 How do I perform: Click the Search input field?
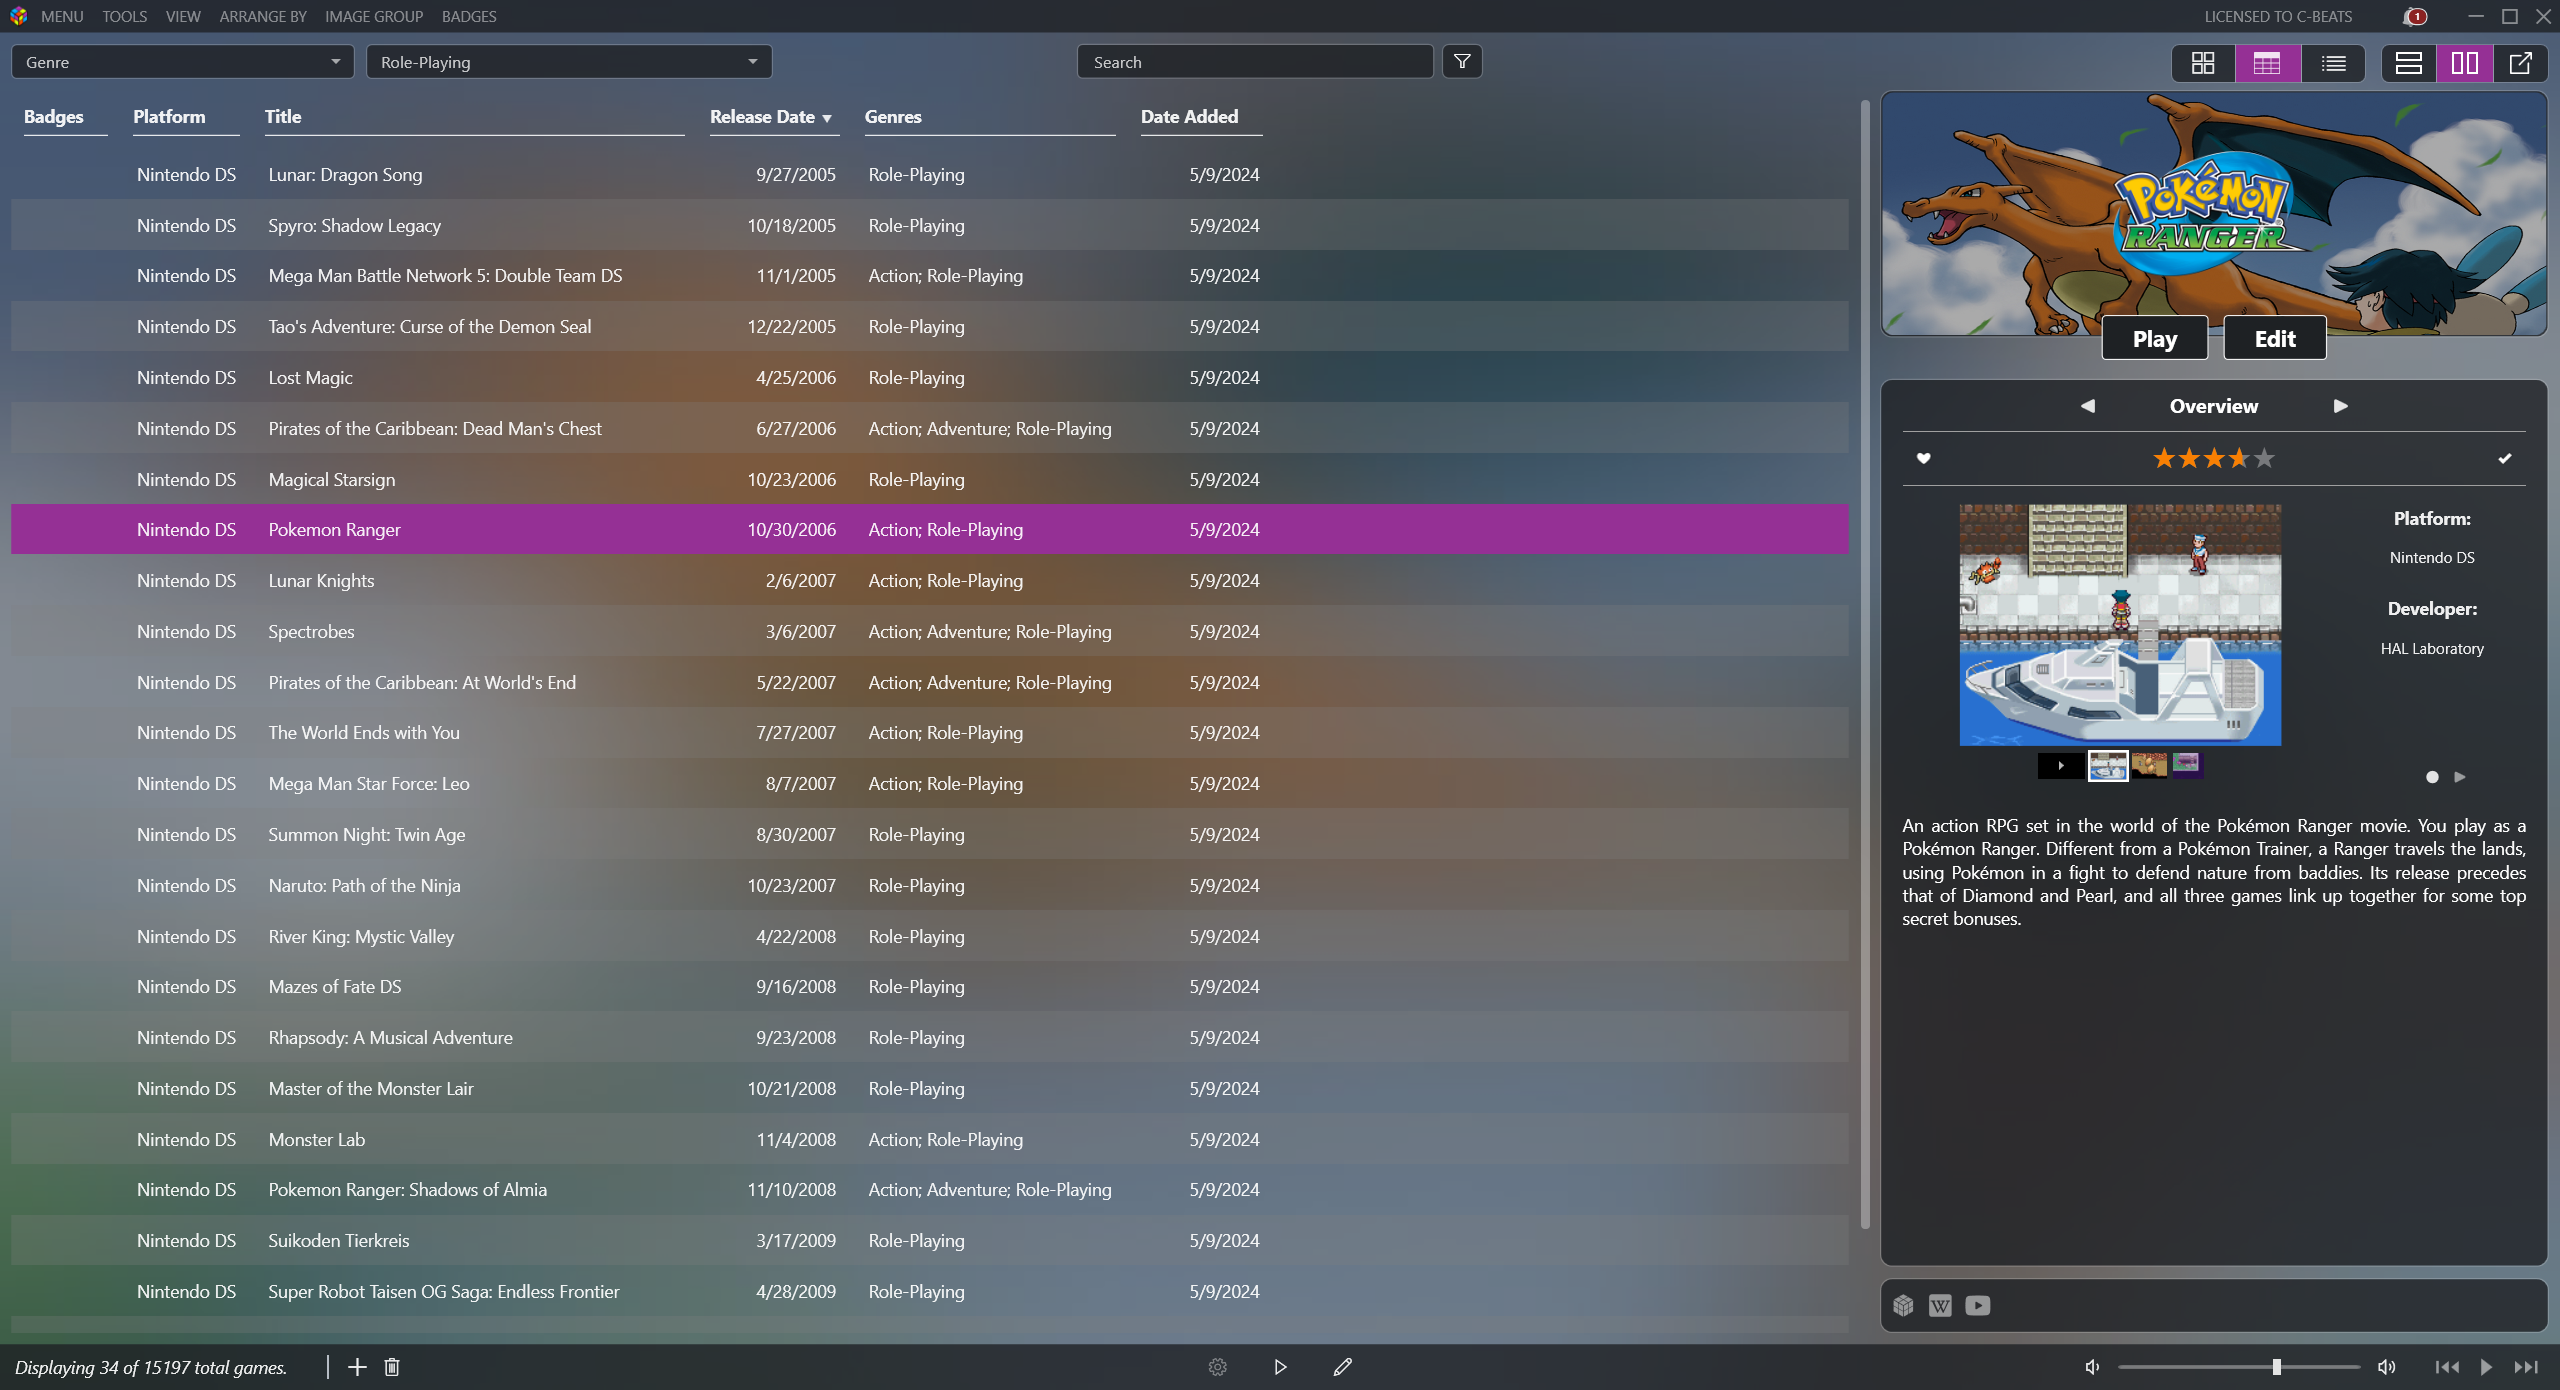(1255, 62)
